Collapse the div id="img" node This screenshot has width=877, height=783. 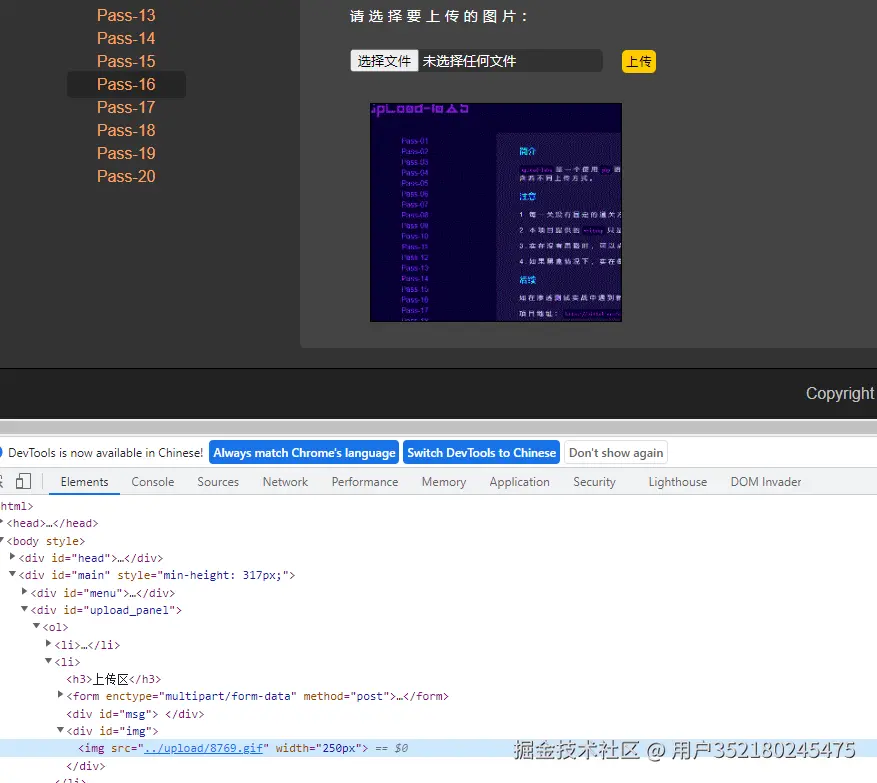60,730
